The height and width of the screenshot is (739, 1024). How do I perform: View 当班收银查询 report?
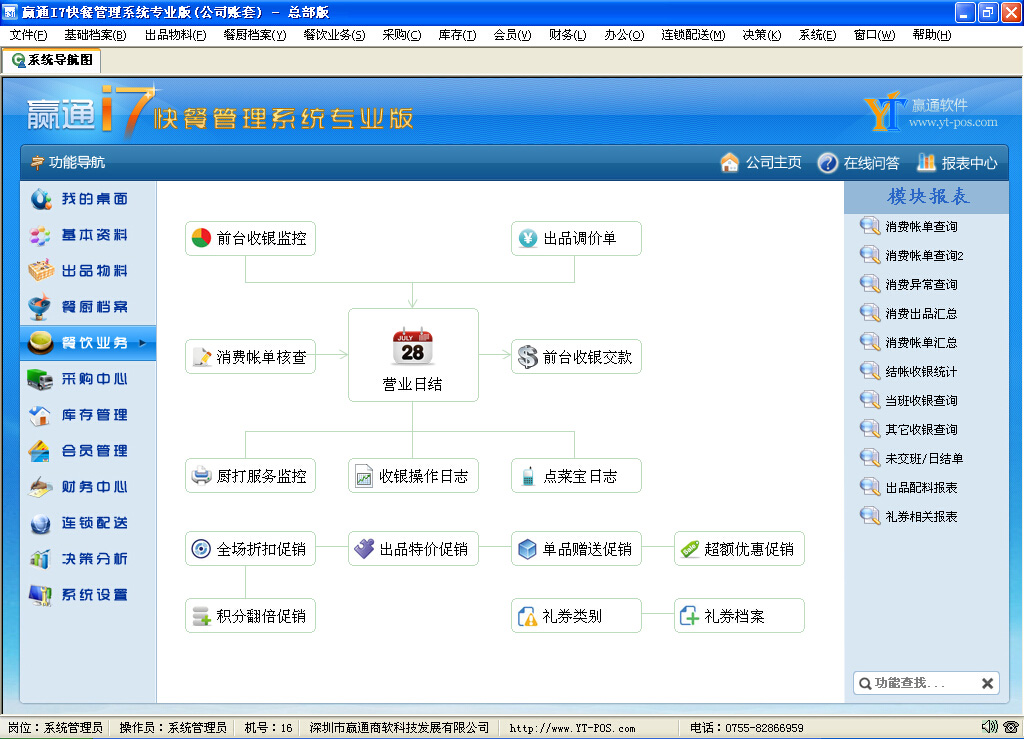point(921,401)
